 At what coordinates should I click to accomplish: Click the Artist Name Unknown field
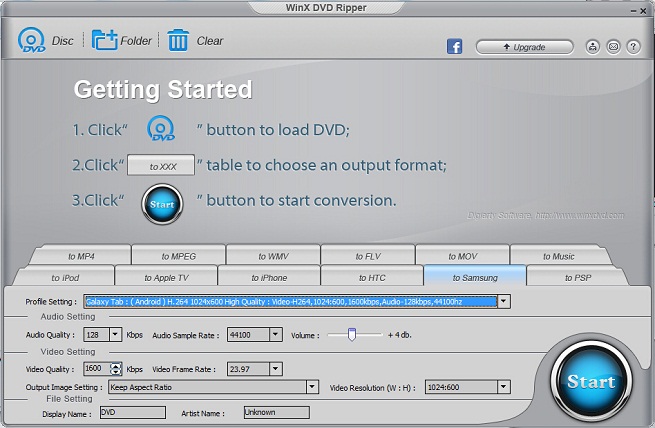click(277, 413)
